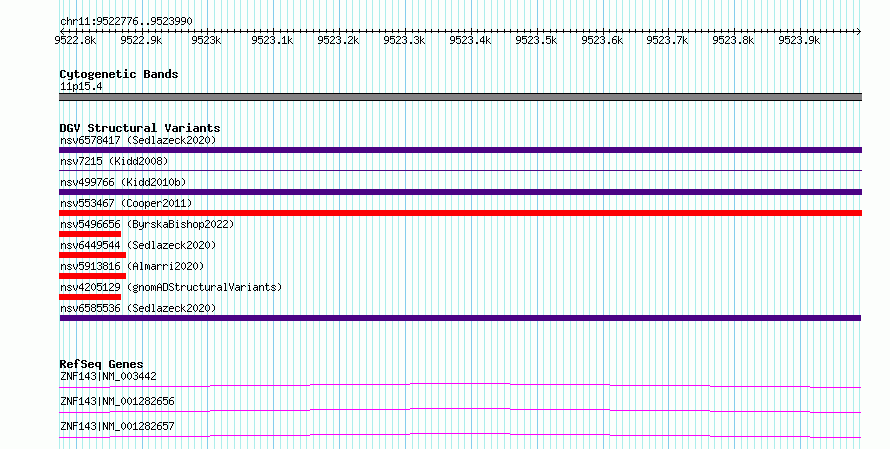Click the gray 11p15.4 cytogenetic band bar
Screen dimensions: 890x449
pos(460,97)
